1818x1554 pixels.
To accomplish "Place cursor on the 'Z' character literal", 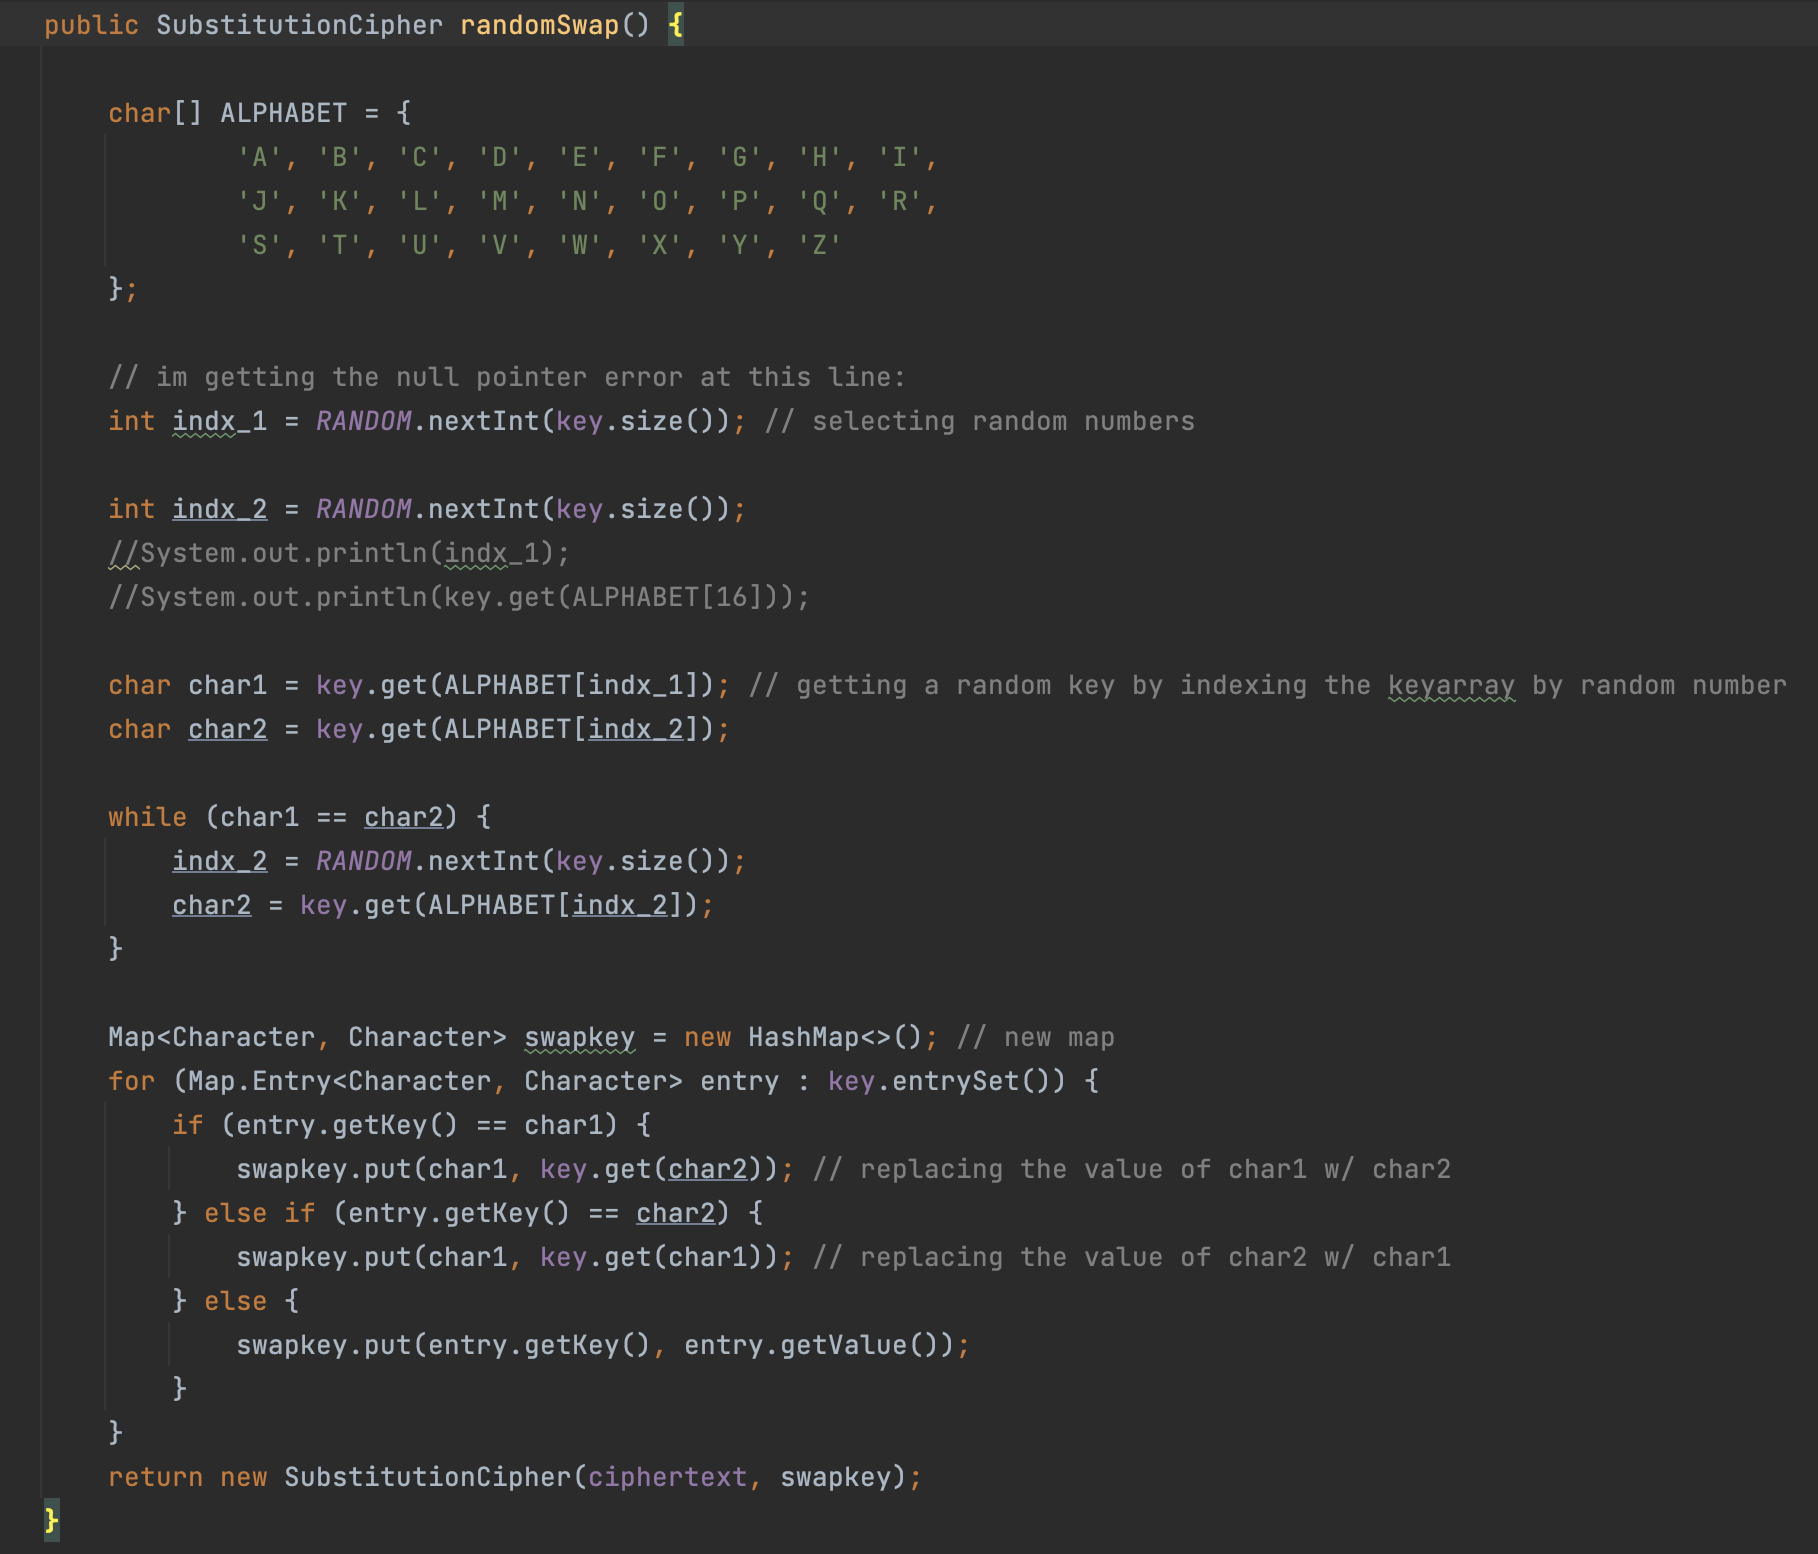I will pyautogui.click(x=819, y=245).
